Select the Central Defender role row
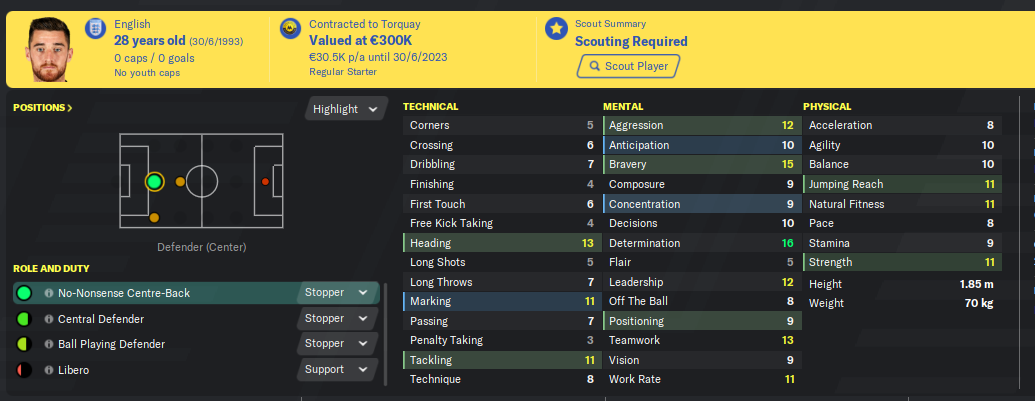The image size is (1035, 401). (196, 319)
